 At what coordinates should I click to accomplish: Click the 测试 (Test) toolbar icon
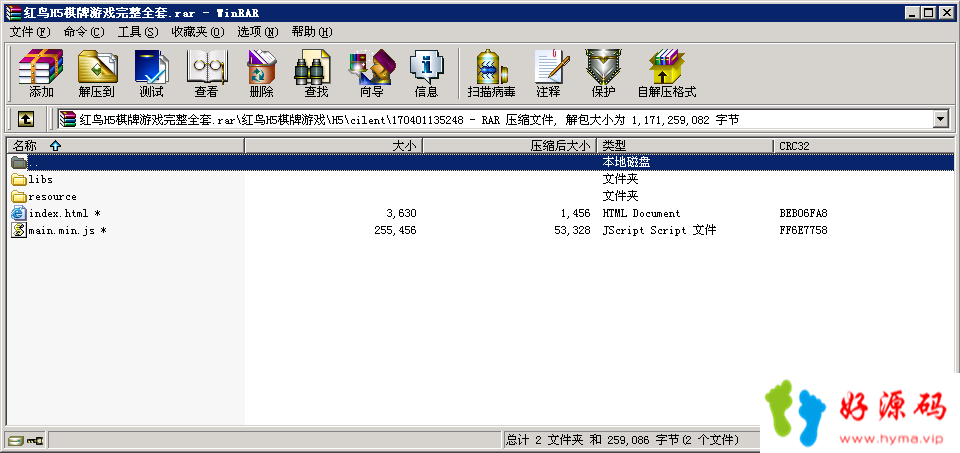point(152,67)
